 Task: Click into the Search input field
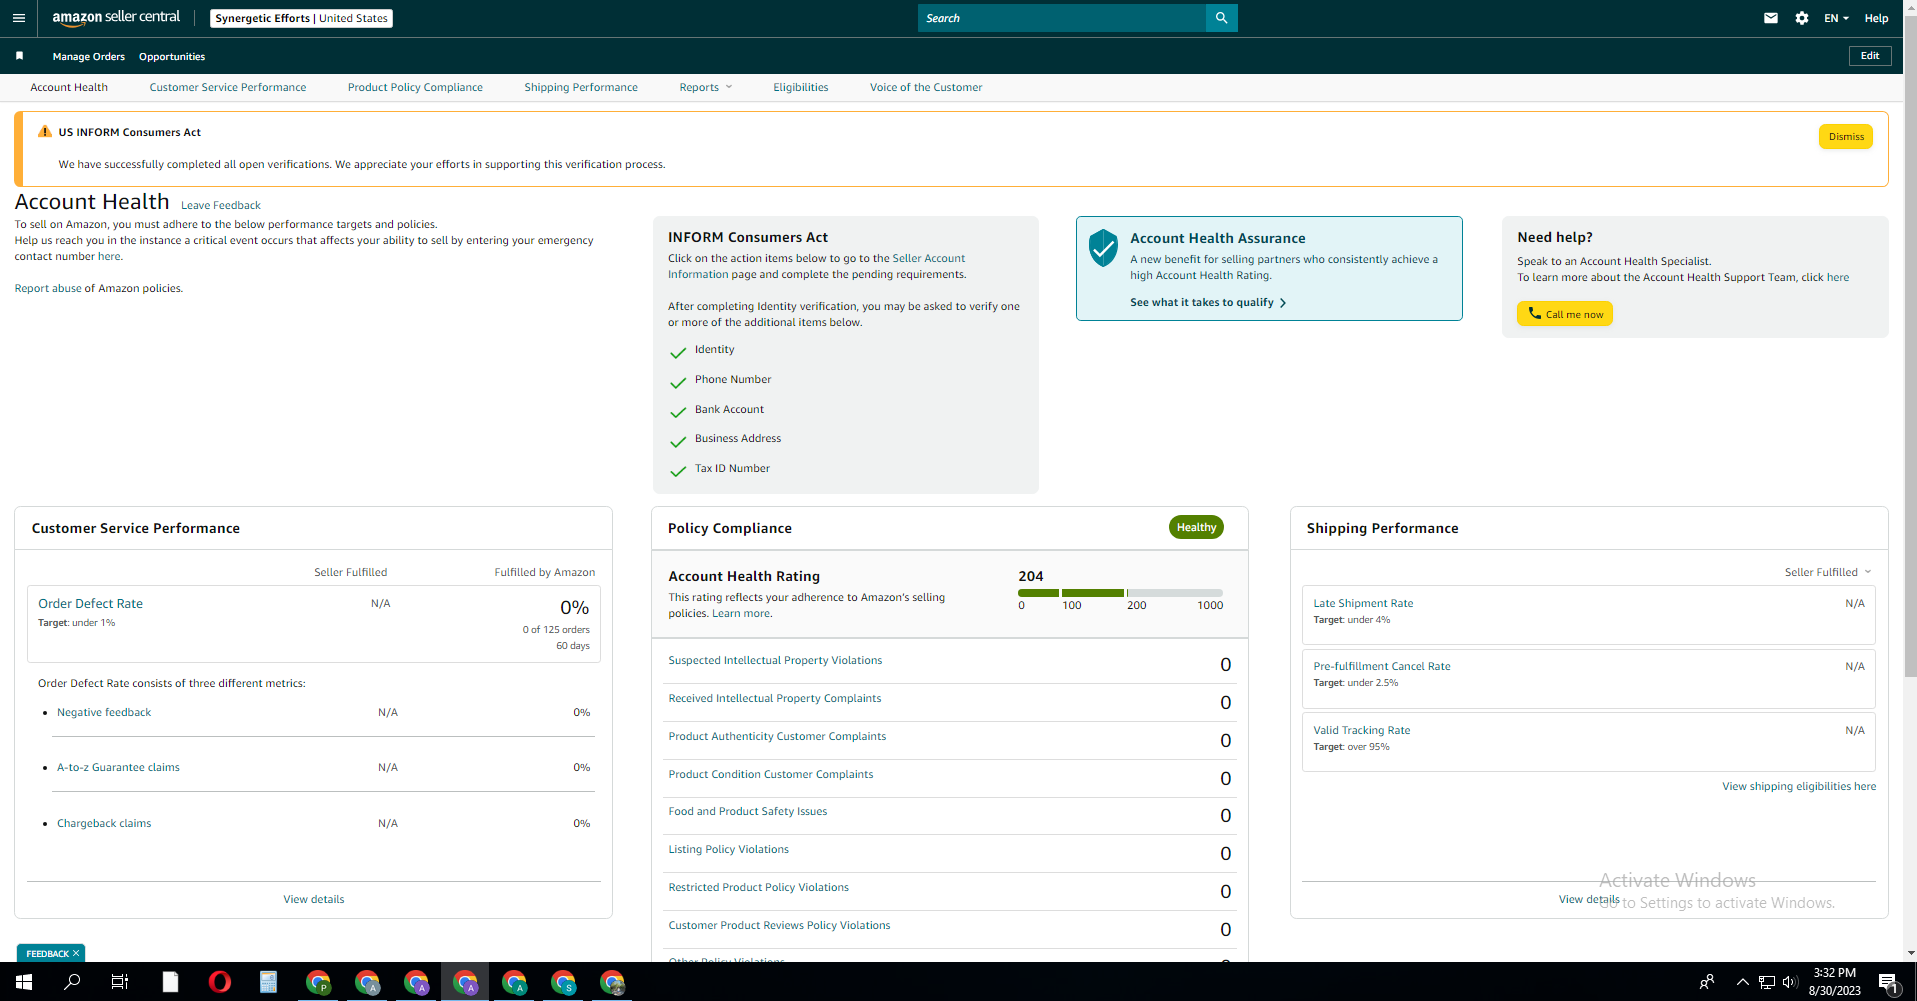click(1062, 18)
